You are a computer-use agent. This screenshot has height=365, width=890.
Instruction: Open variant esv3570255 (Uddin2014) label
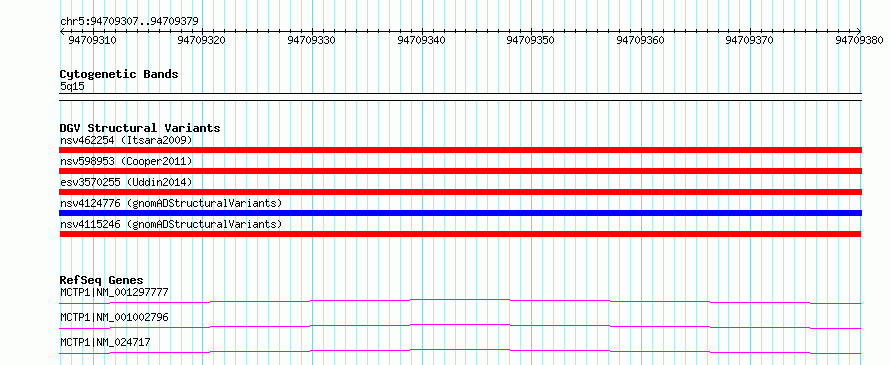point(126,182)
